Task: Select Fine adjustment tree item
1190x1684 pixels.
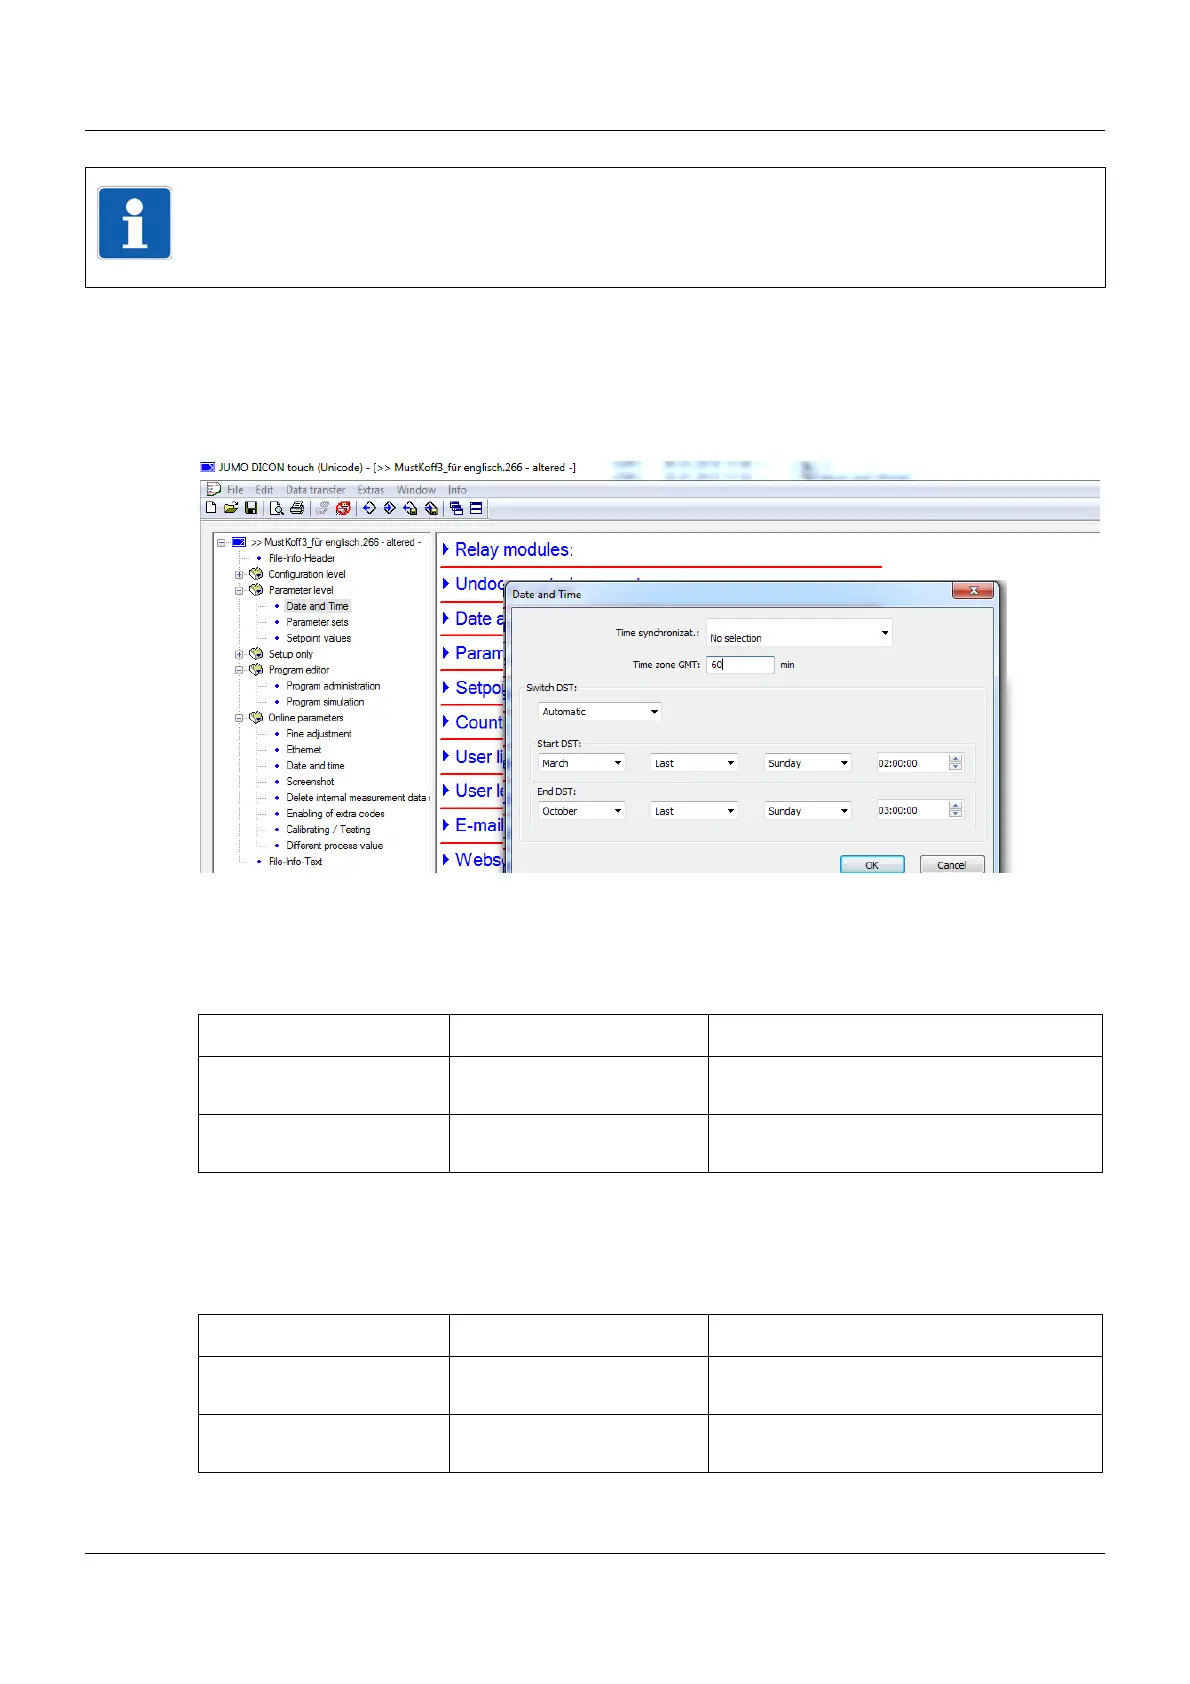Action: click(319, 734)
